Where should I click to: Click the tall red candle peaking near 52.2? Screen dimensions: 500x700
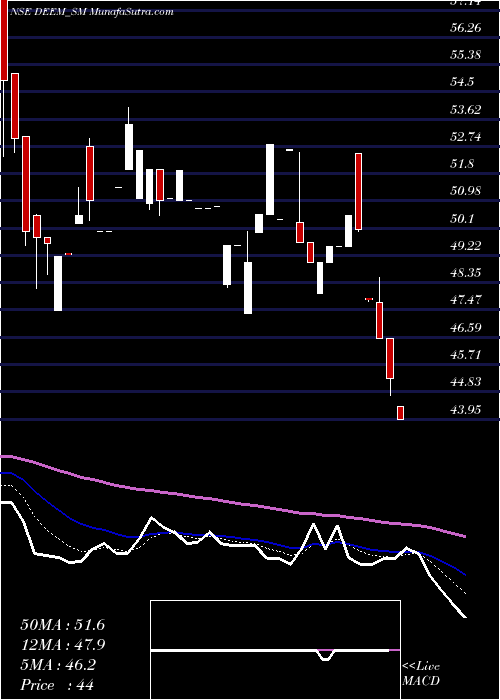(x=358, y=192)
